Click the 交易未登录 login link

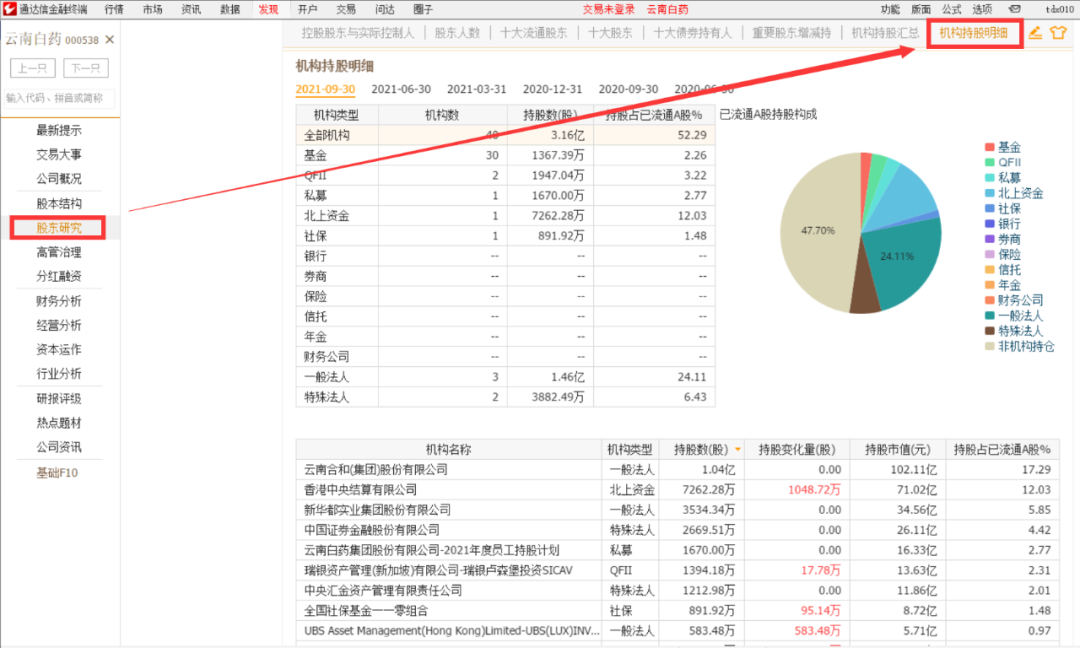(x=609, y=10)
